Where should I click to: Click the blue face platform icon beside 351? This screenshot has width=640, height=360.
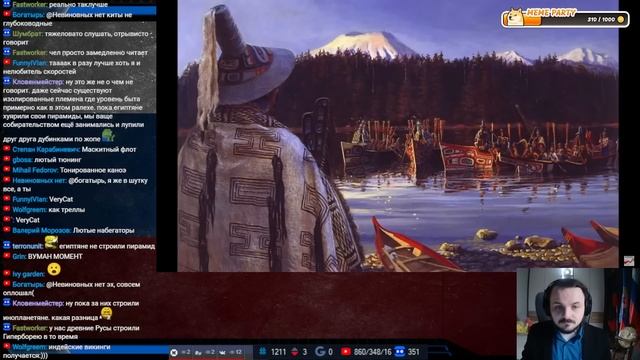coord(400,351)
